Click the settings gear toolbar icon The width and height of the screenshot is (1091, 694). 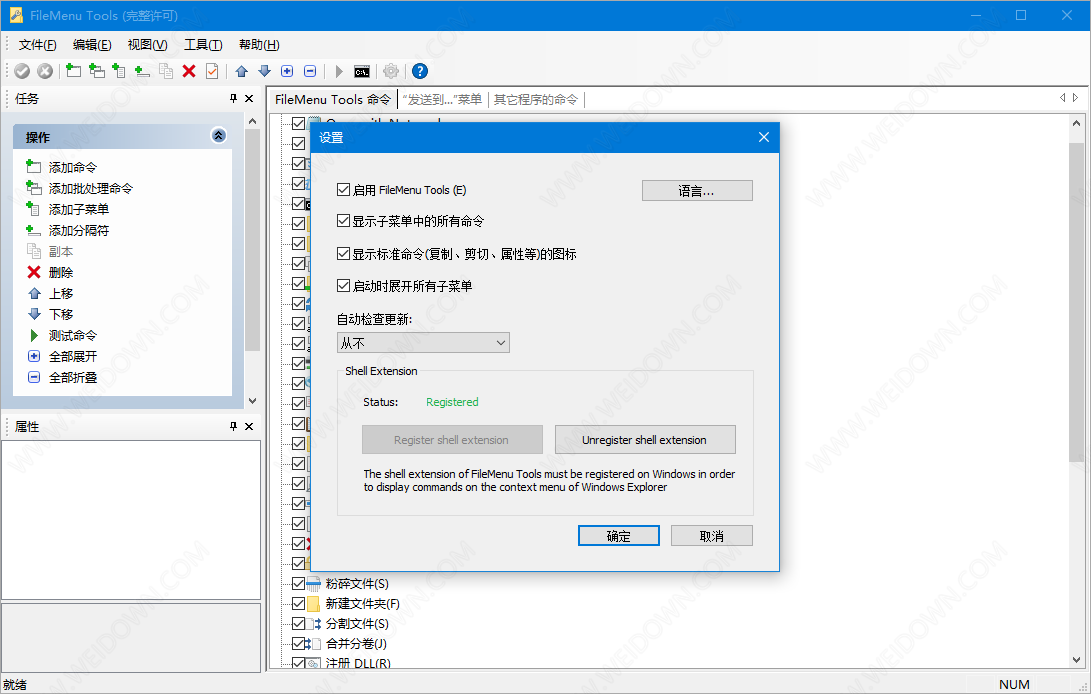click(391, 71)
